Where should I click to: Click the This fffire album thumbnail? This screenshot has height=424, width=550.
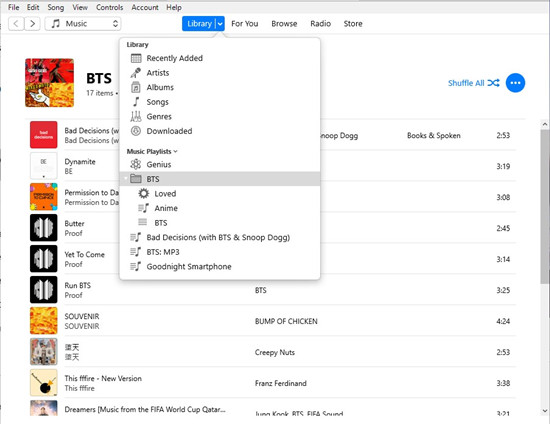43,383
